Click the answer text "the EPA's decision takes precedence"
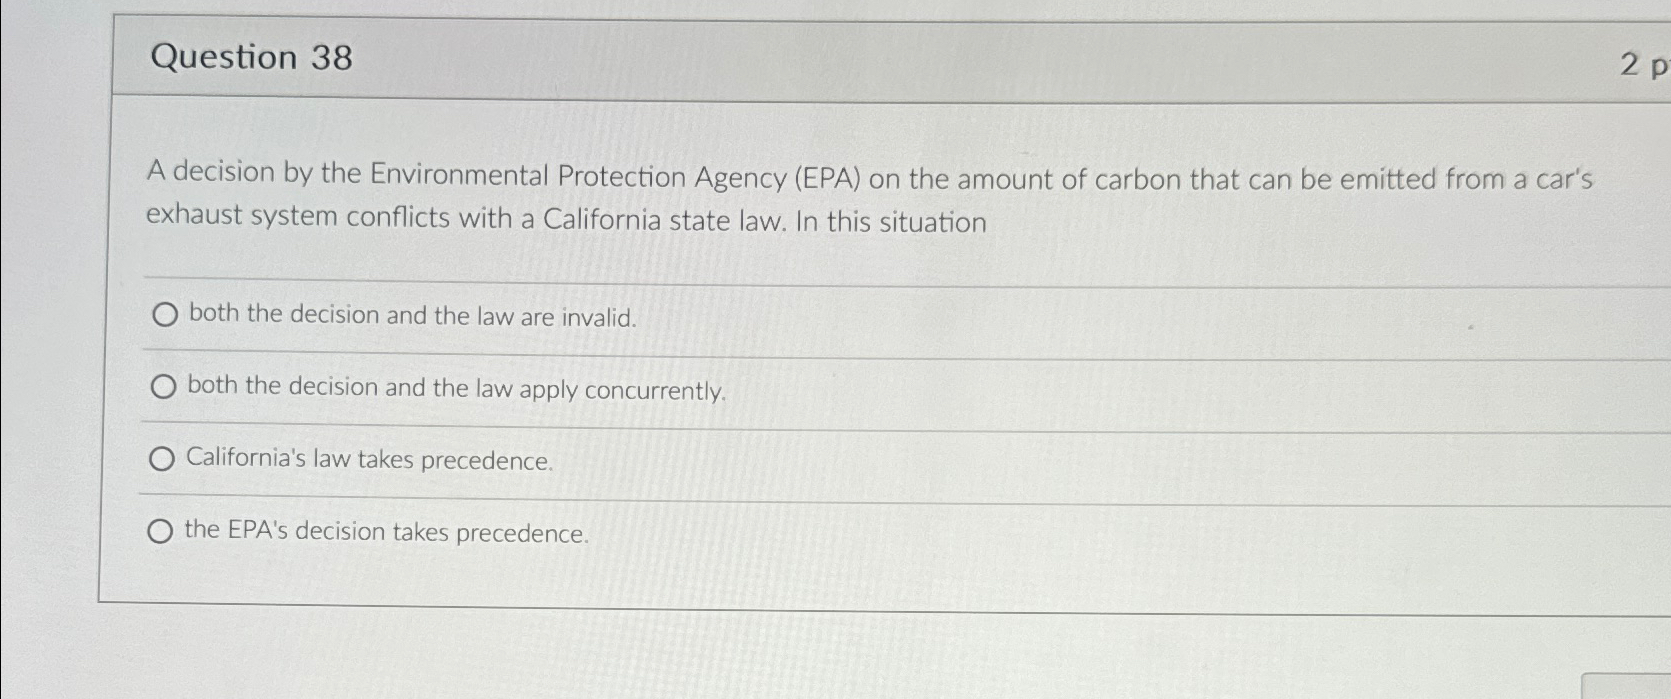 click(x=385, y=533)
